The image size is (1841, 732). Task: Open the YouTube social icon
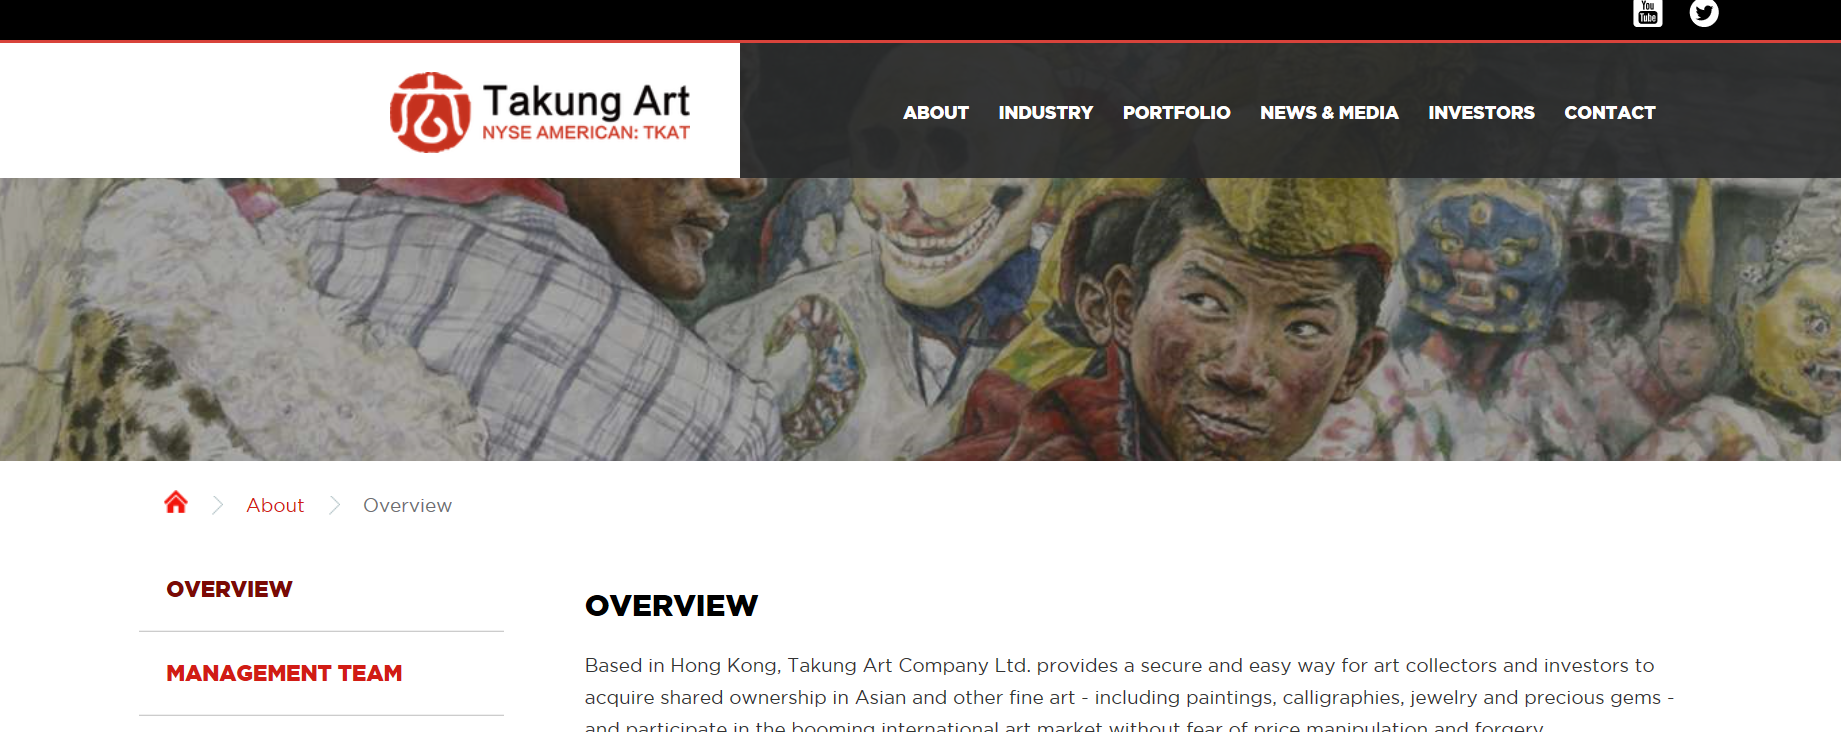pyautogui.click(x=1648, y=13)
